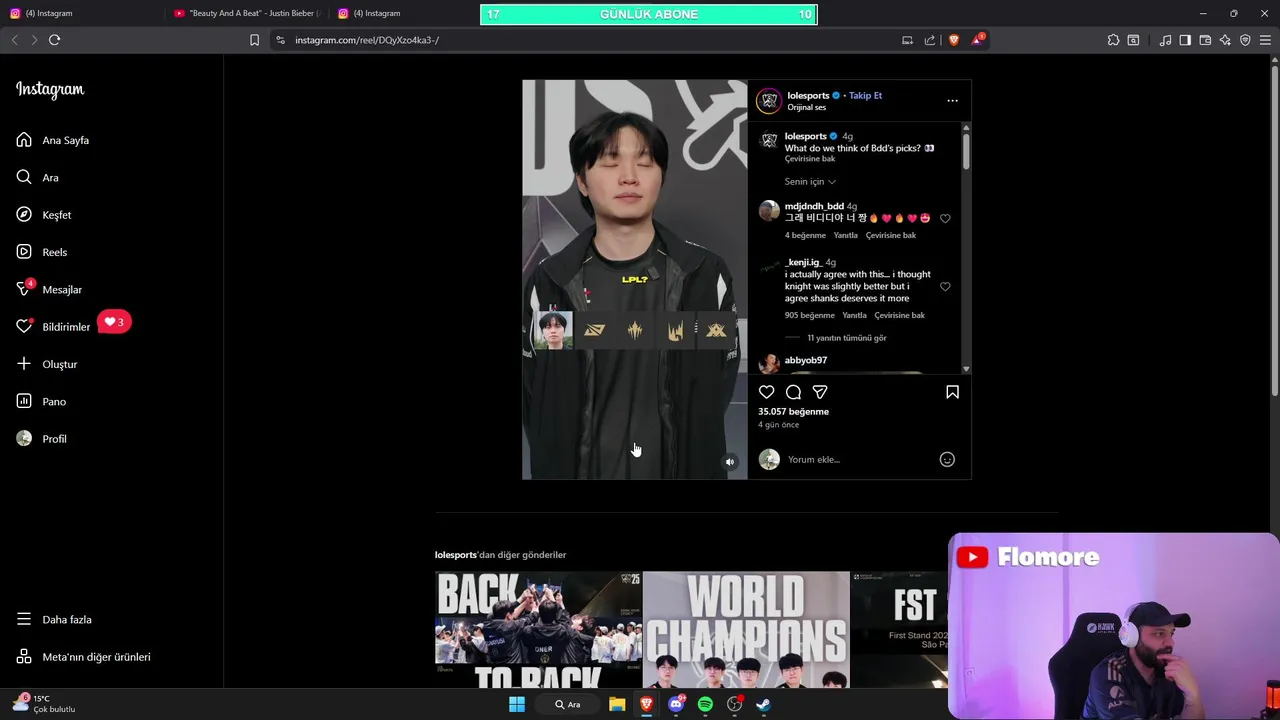This screenshot has width=1280, height=720.
Task: Bookmark this page in the address bar
Action: click(x=254, y=40)
